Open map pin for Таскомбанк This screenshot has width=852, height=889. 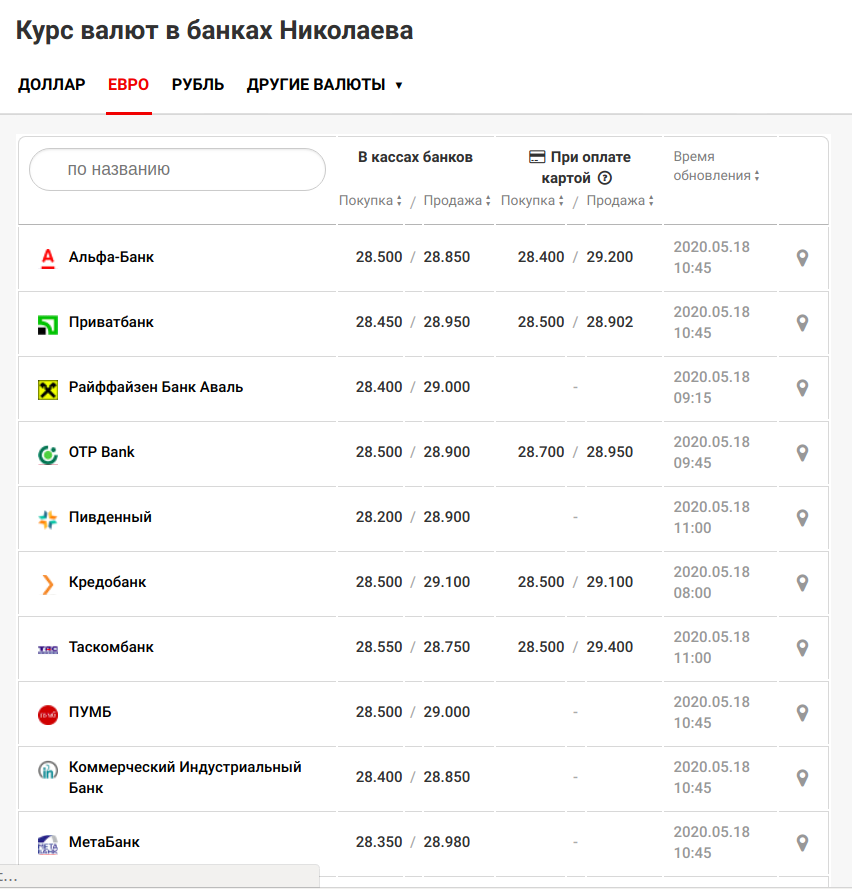click(802, 648)
